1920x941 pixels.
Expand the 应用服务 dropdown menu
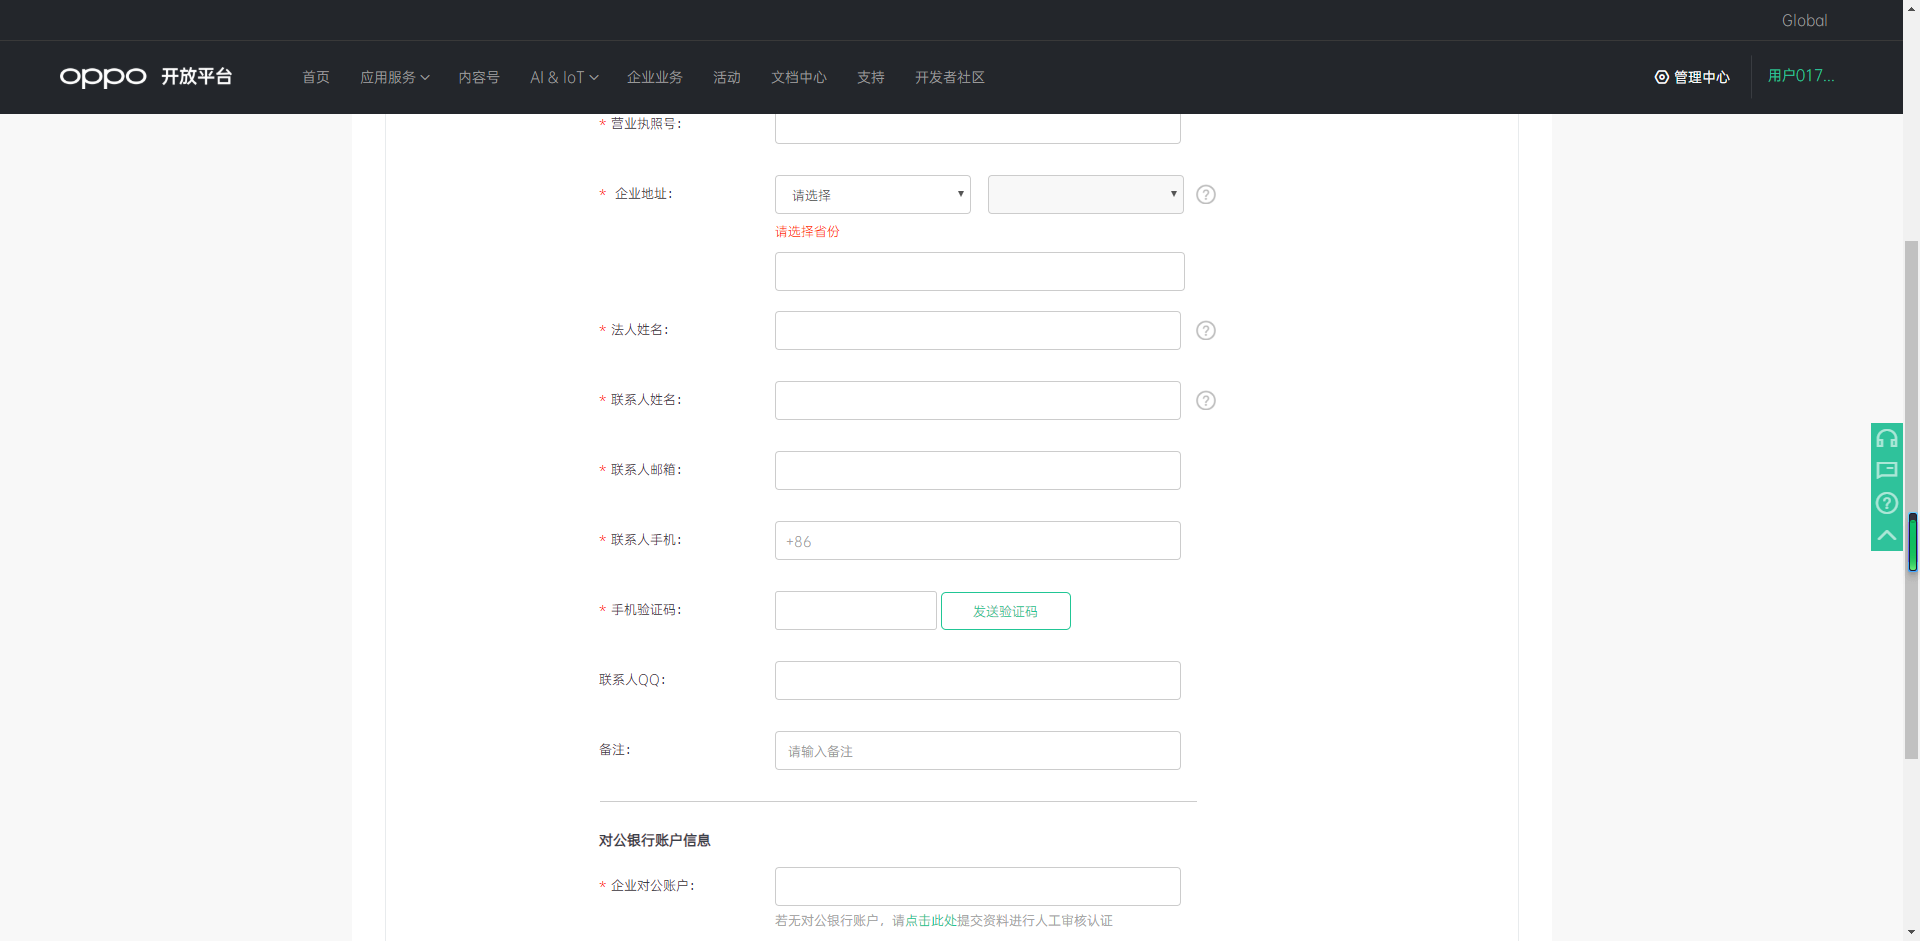395,77
